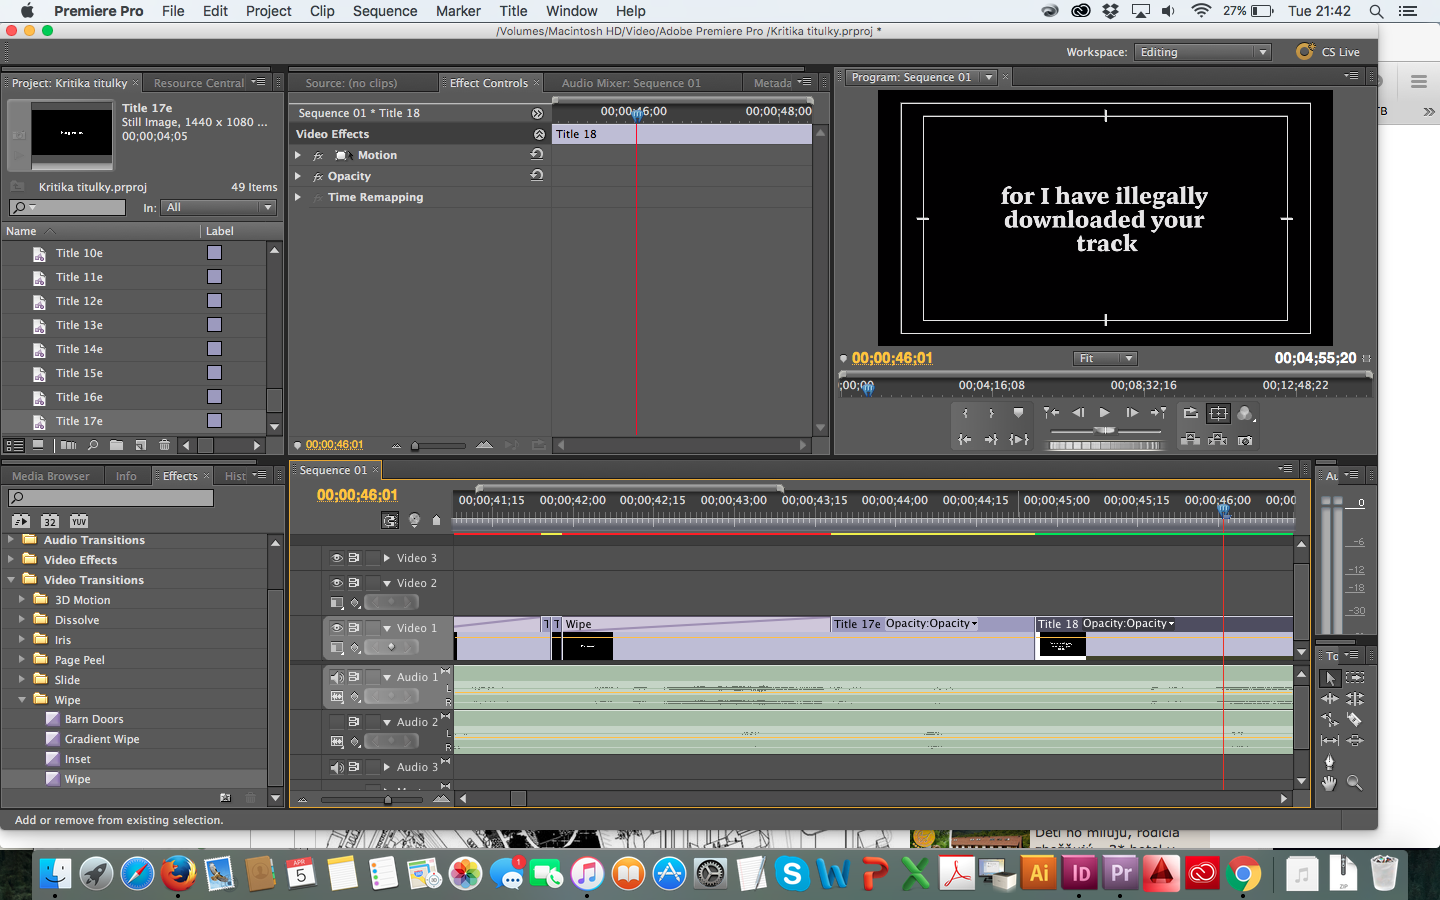Enable Snap in the timeline
Screen dimensions: 1440x900
pyautogui.click(x=390, y=520)
